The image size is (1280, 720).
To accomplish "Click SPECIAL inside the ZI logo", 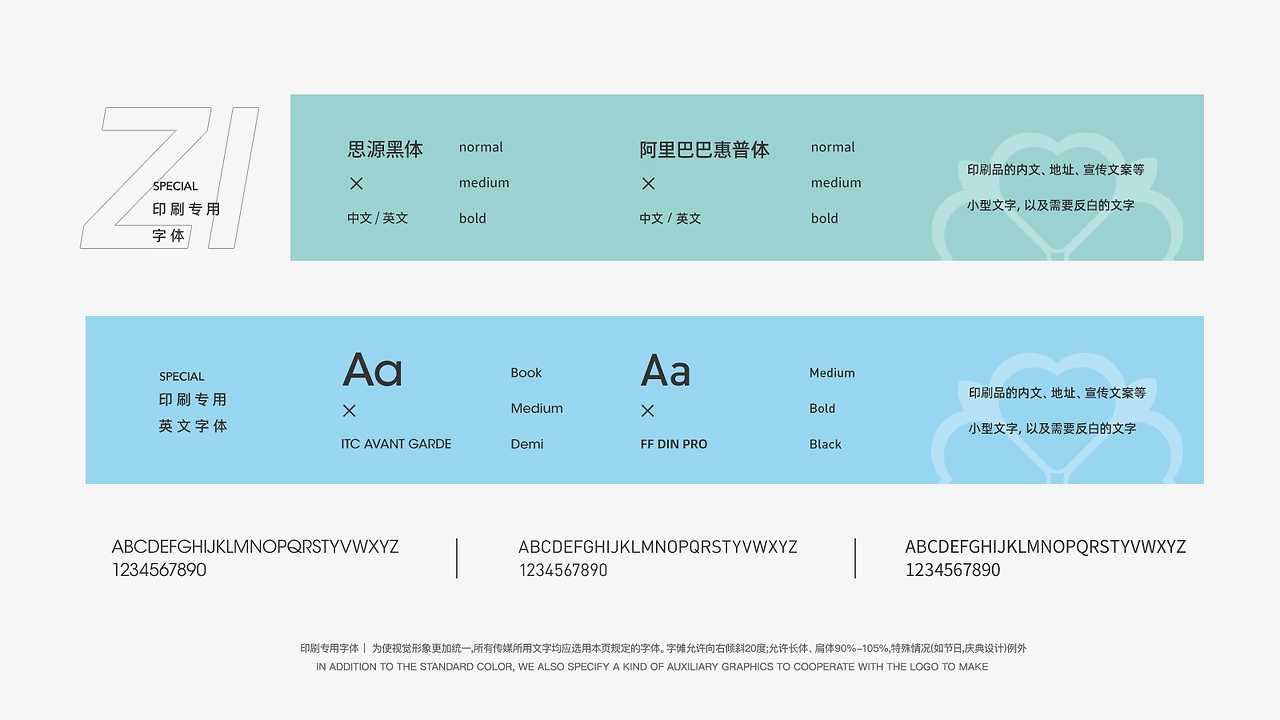I will tap(175, 186).
